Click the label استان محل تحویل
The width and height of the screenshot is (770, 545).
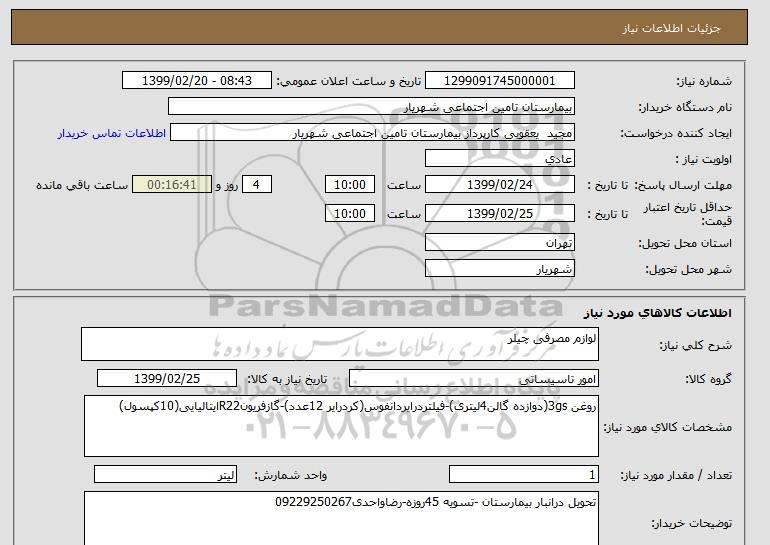pos(685,243)
